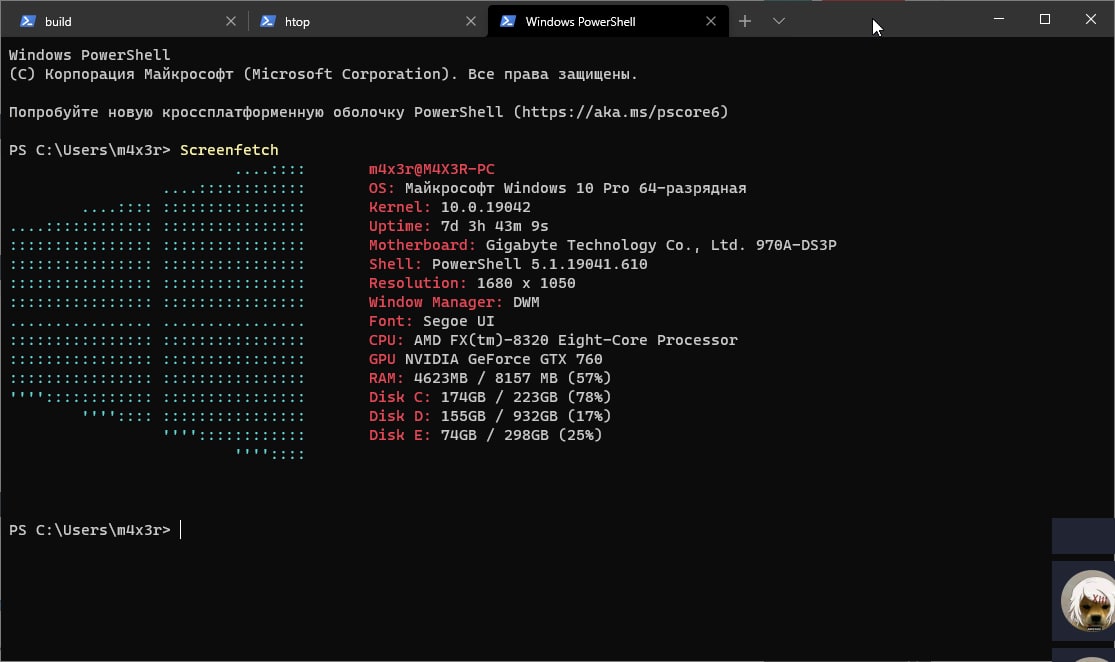Minimize the terminal window
Viewport: 1115px width, 662px height.
(999, 19)
